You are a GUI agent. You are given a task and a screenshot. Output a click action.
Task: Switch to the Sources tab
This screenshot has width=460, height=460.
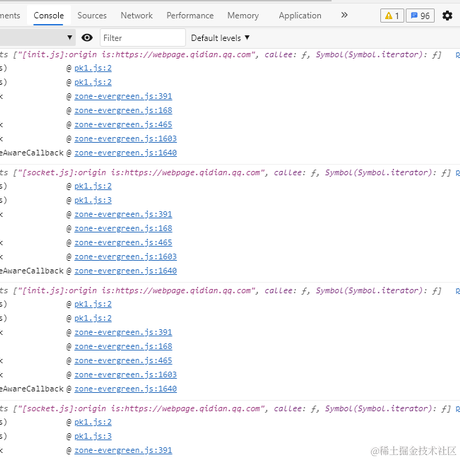pyautogui.click(x=92, y=15)
